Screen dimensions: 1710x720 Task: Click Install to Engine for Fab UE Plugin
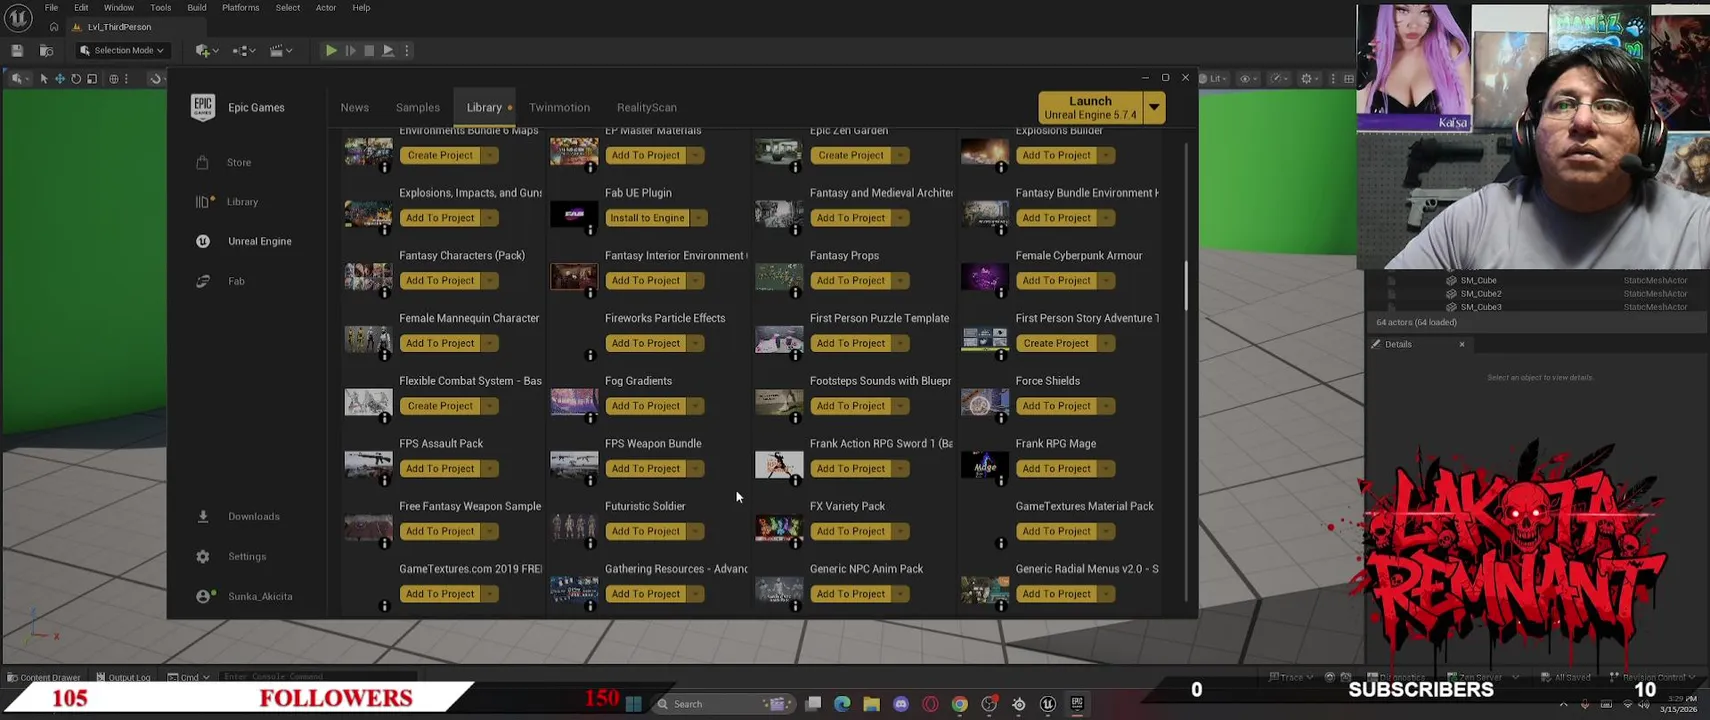pyautogui.click(x=647, y=218)
